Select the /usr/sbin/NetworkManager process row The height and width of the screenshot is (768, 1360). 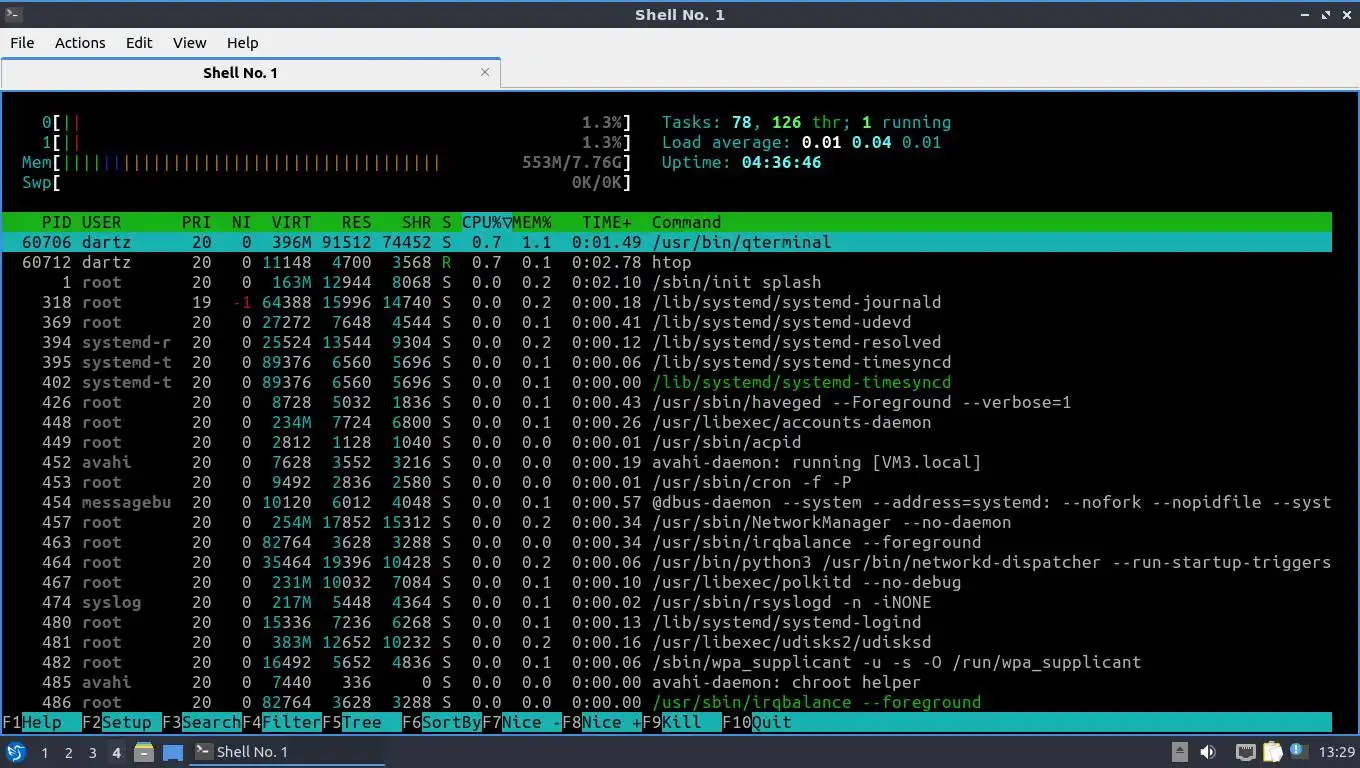(x=667, y=522)
